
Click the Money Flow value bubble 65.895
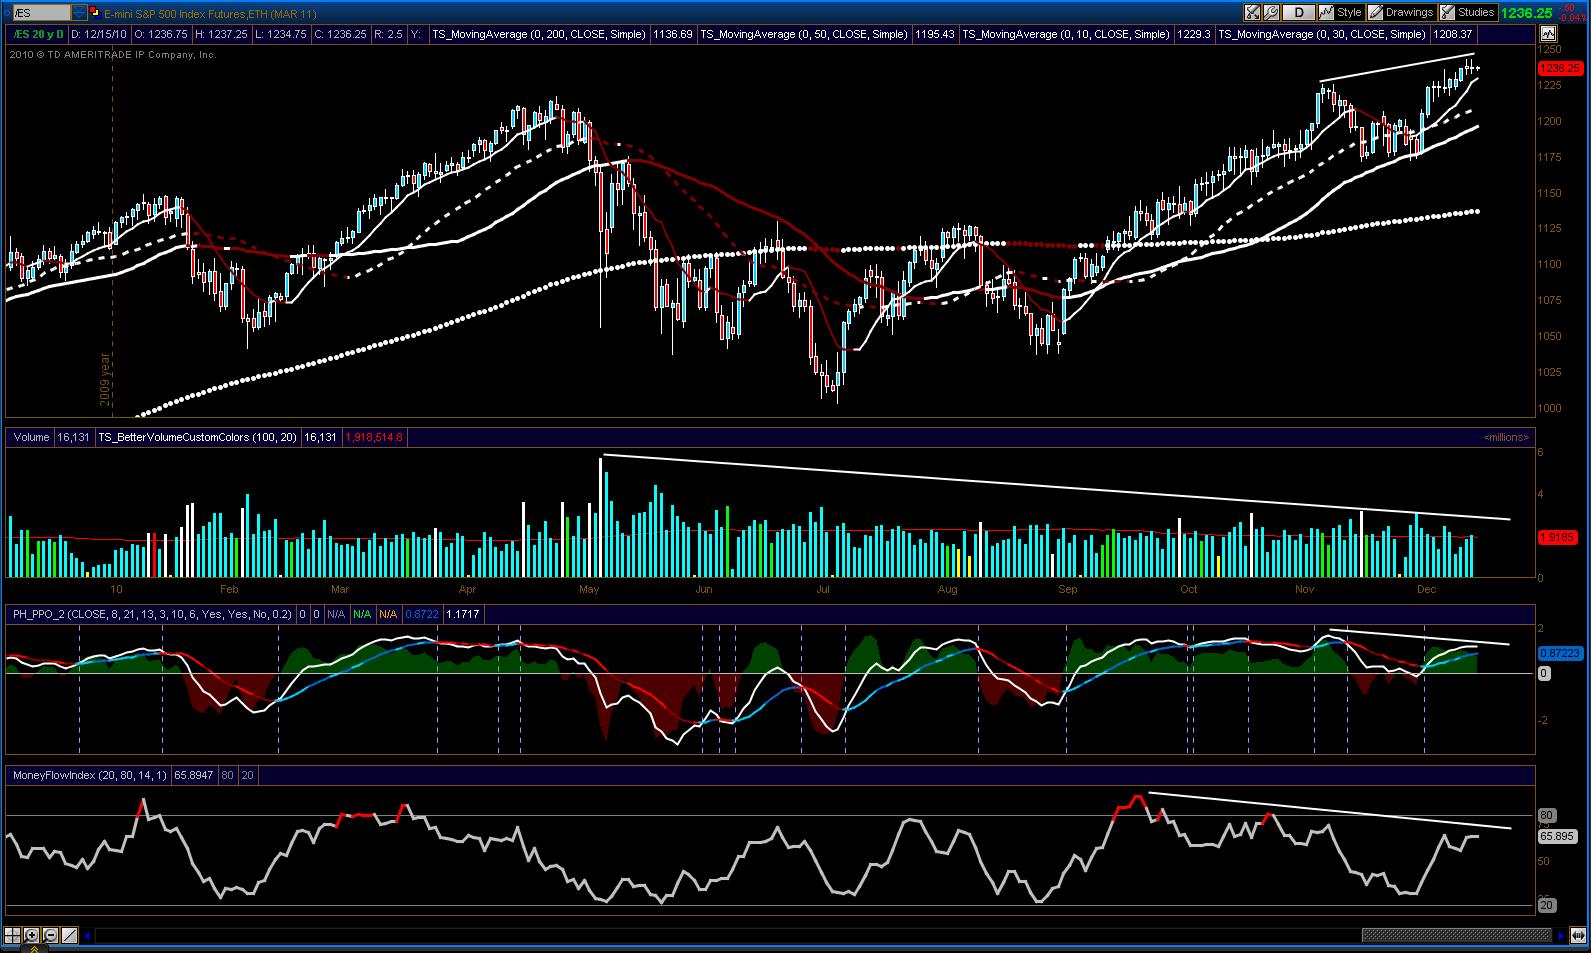click(1557, 836)
